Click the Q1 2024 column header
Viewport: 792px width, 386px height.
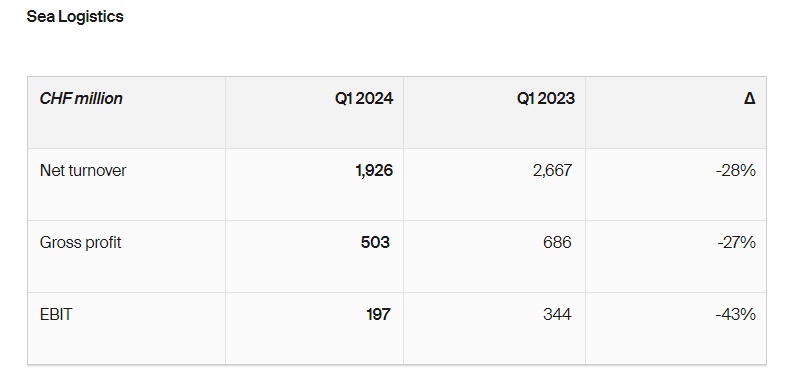pyautogui.click(x=364, y=98)
